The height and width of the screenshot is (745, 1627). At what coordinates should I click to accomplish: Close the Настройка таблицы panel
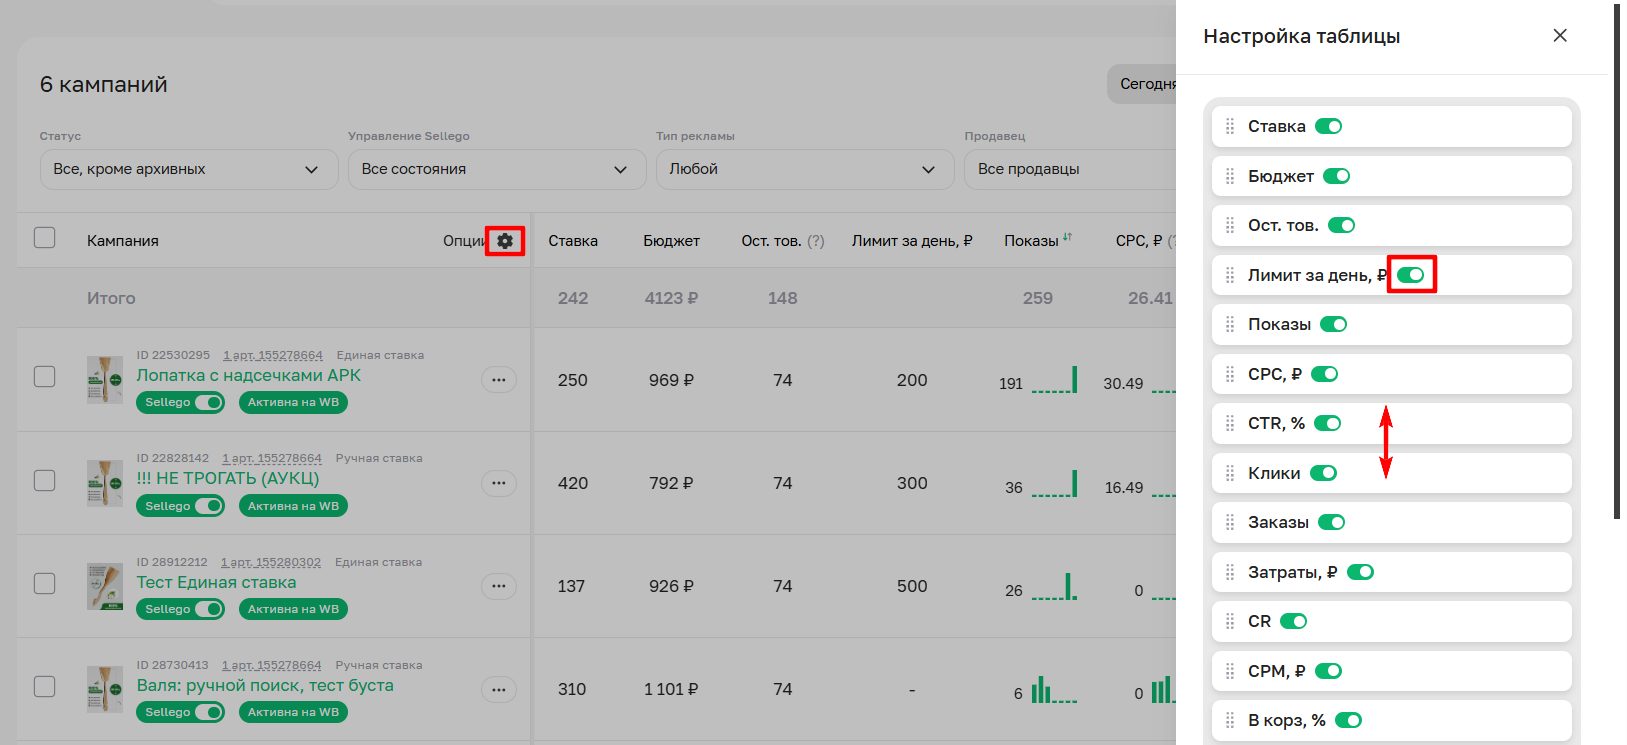point(1559,36)
